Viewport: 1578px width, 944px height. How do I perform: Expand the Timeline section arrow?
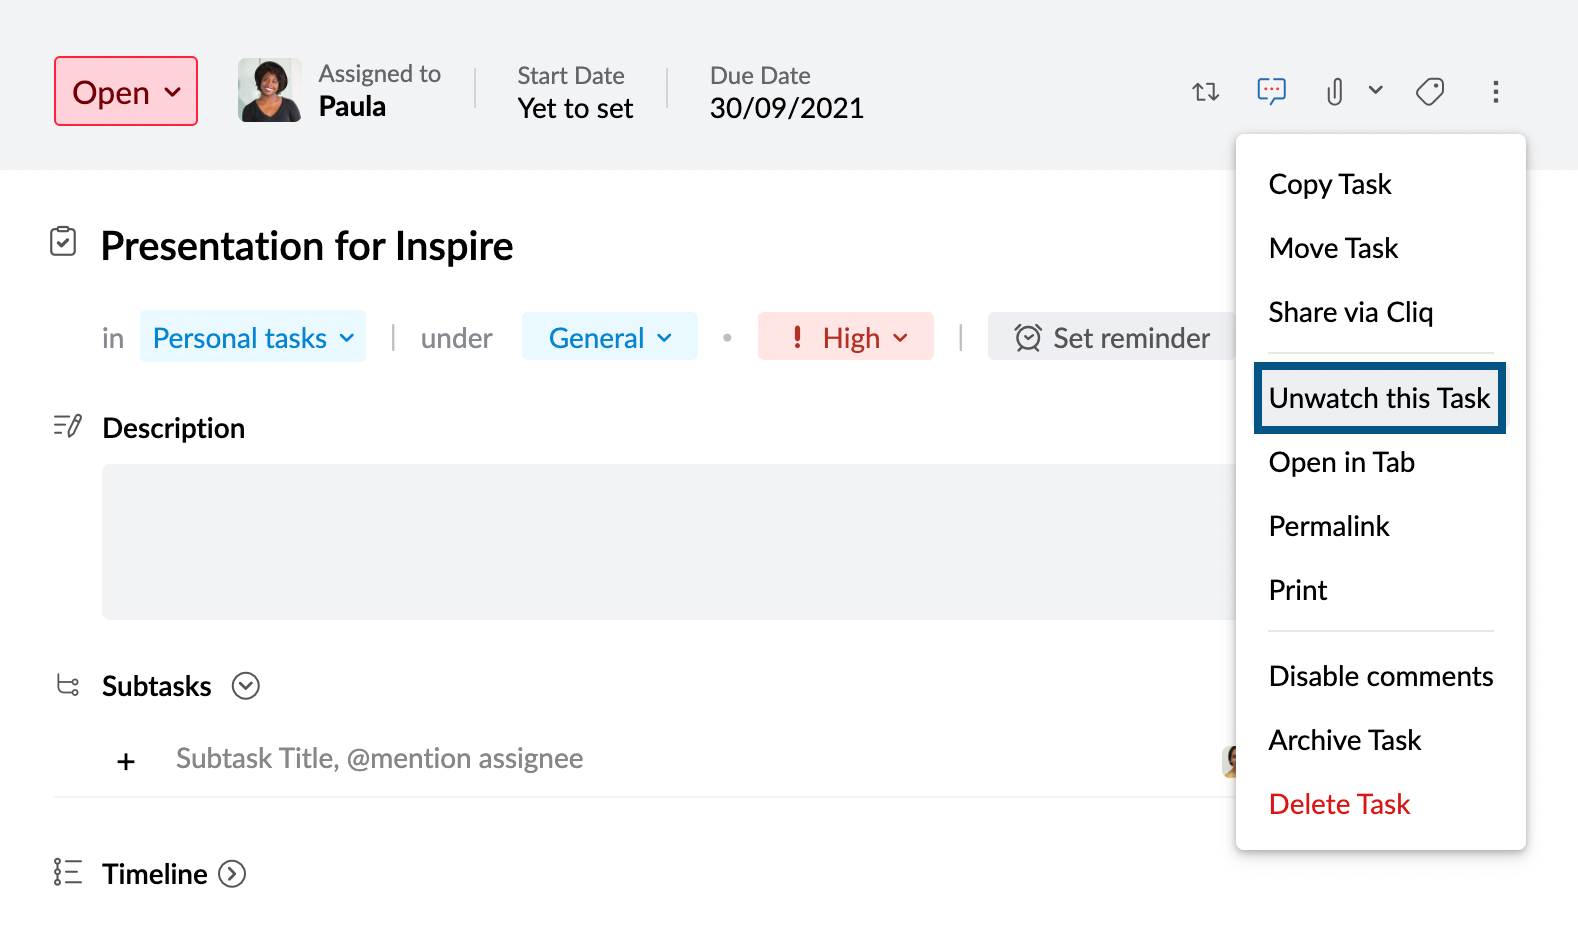[x=232, y=874]
